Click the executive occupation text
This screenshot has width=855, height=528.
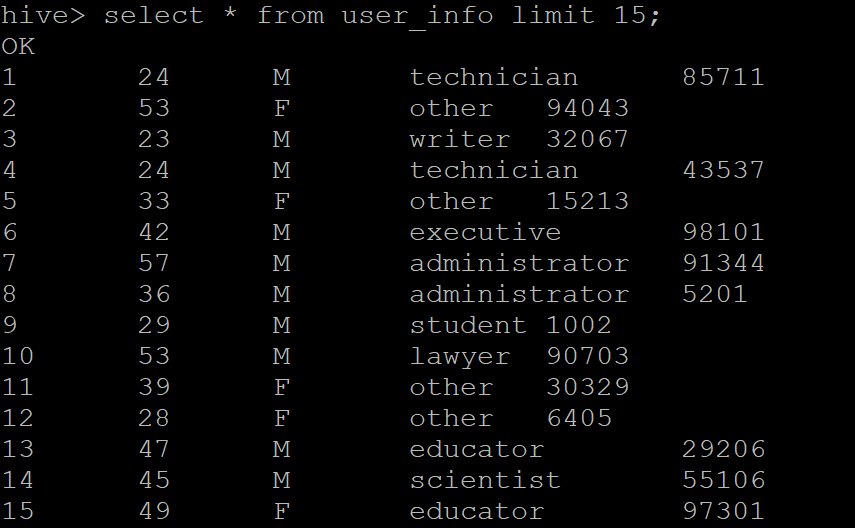point(485,232)
